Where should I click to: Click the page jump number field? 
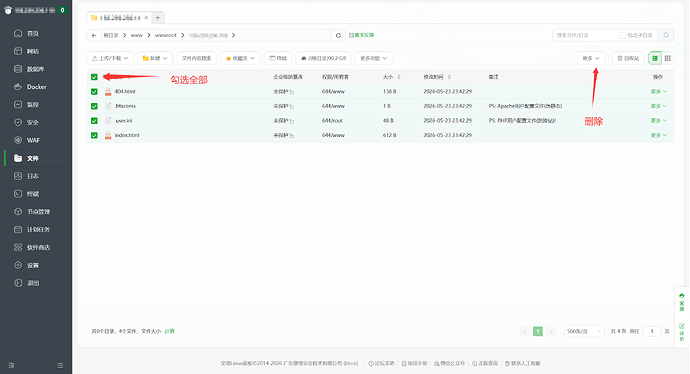[652, 331]
